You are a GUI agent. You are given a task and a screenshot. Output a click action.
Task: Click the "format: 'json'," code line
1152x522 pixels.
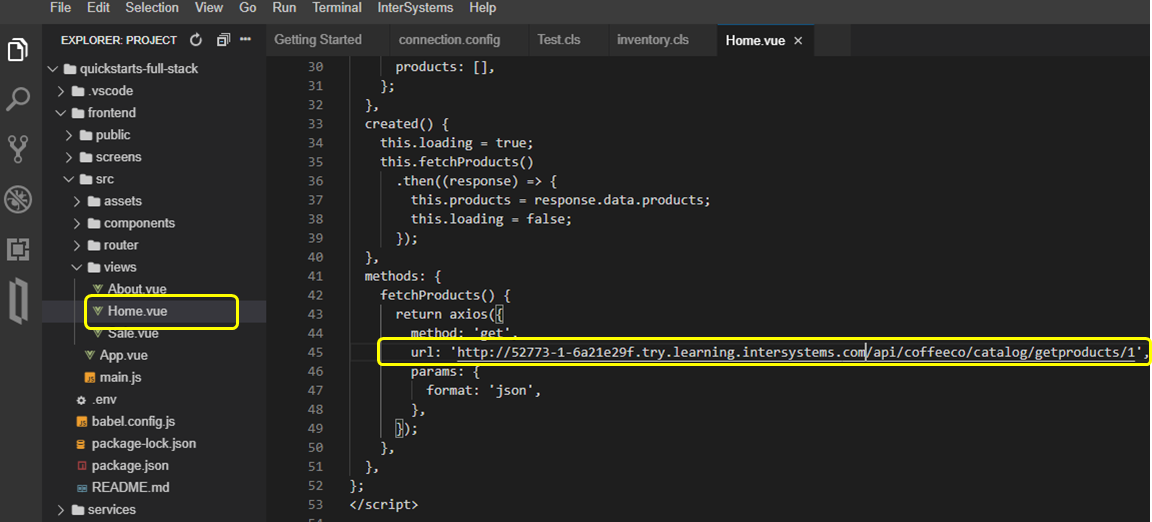483,391
